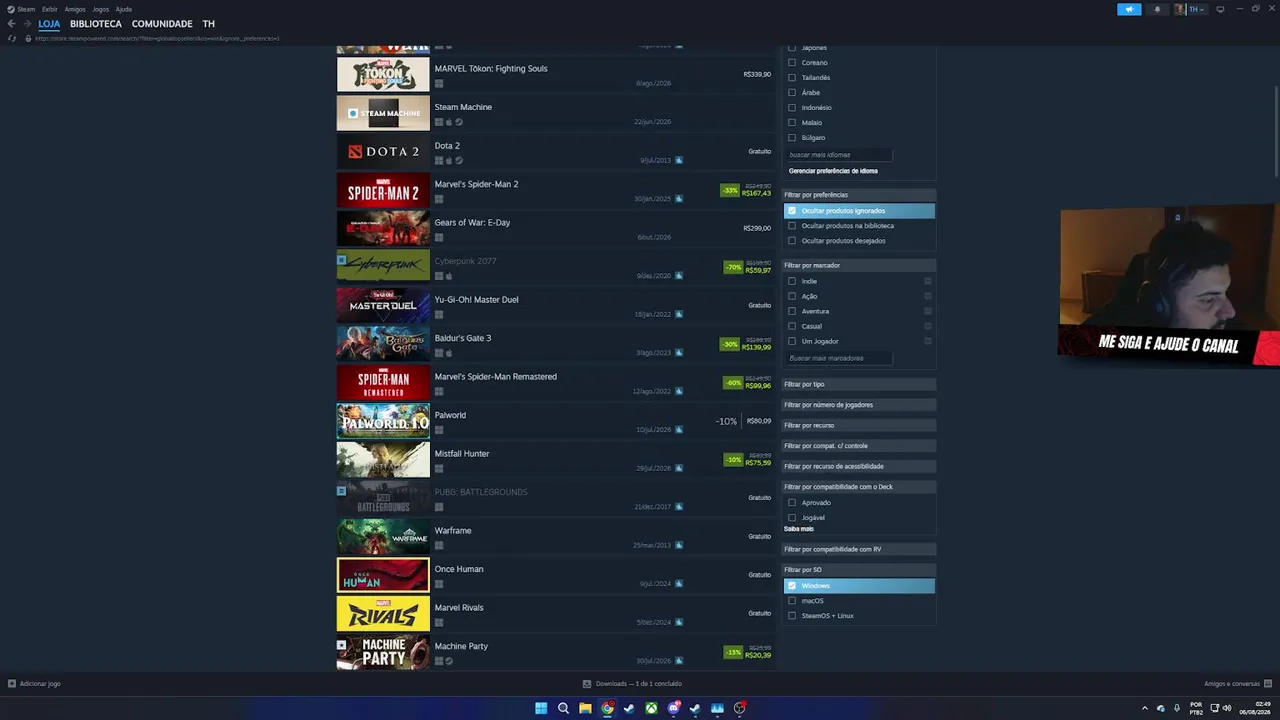
Task: Click the plus icon beside Adicionar jogo
Action: coord(12,684)
